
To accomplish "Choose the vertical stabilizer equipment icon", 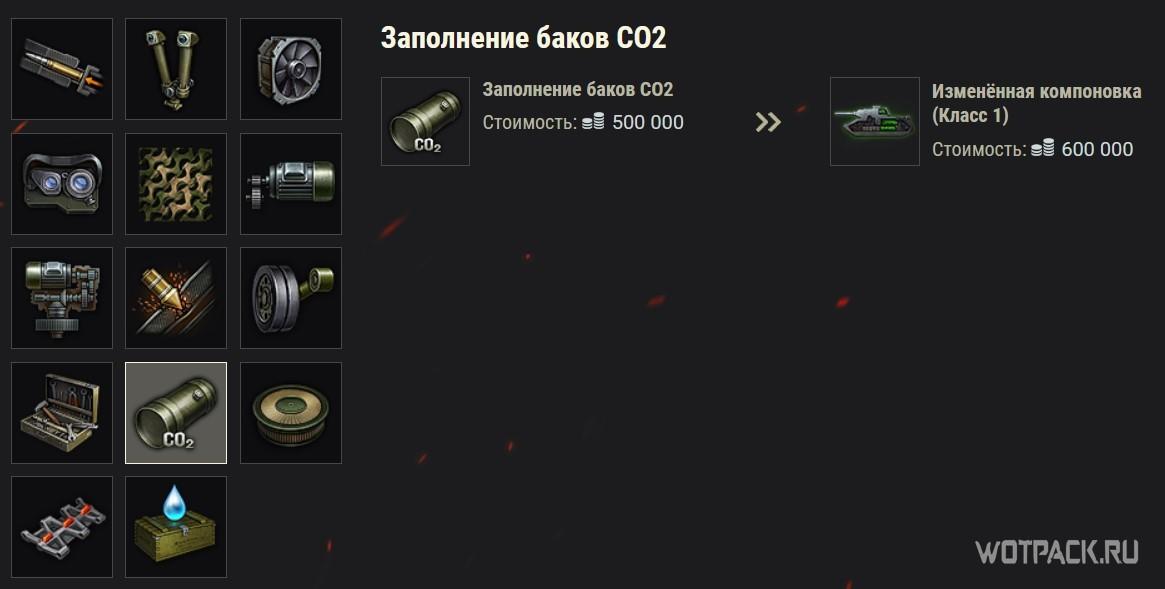I will (62, 298).
